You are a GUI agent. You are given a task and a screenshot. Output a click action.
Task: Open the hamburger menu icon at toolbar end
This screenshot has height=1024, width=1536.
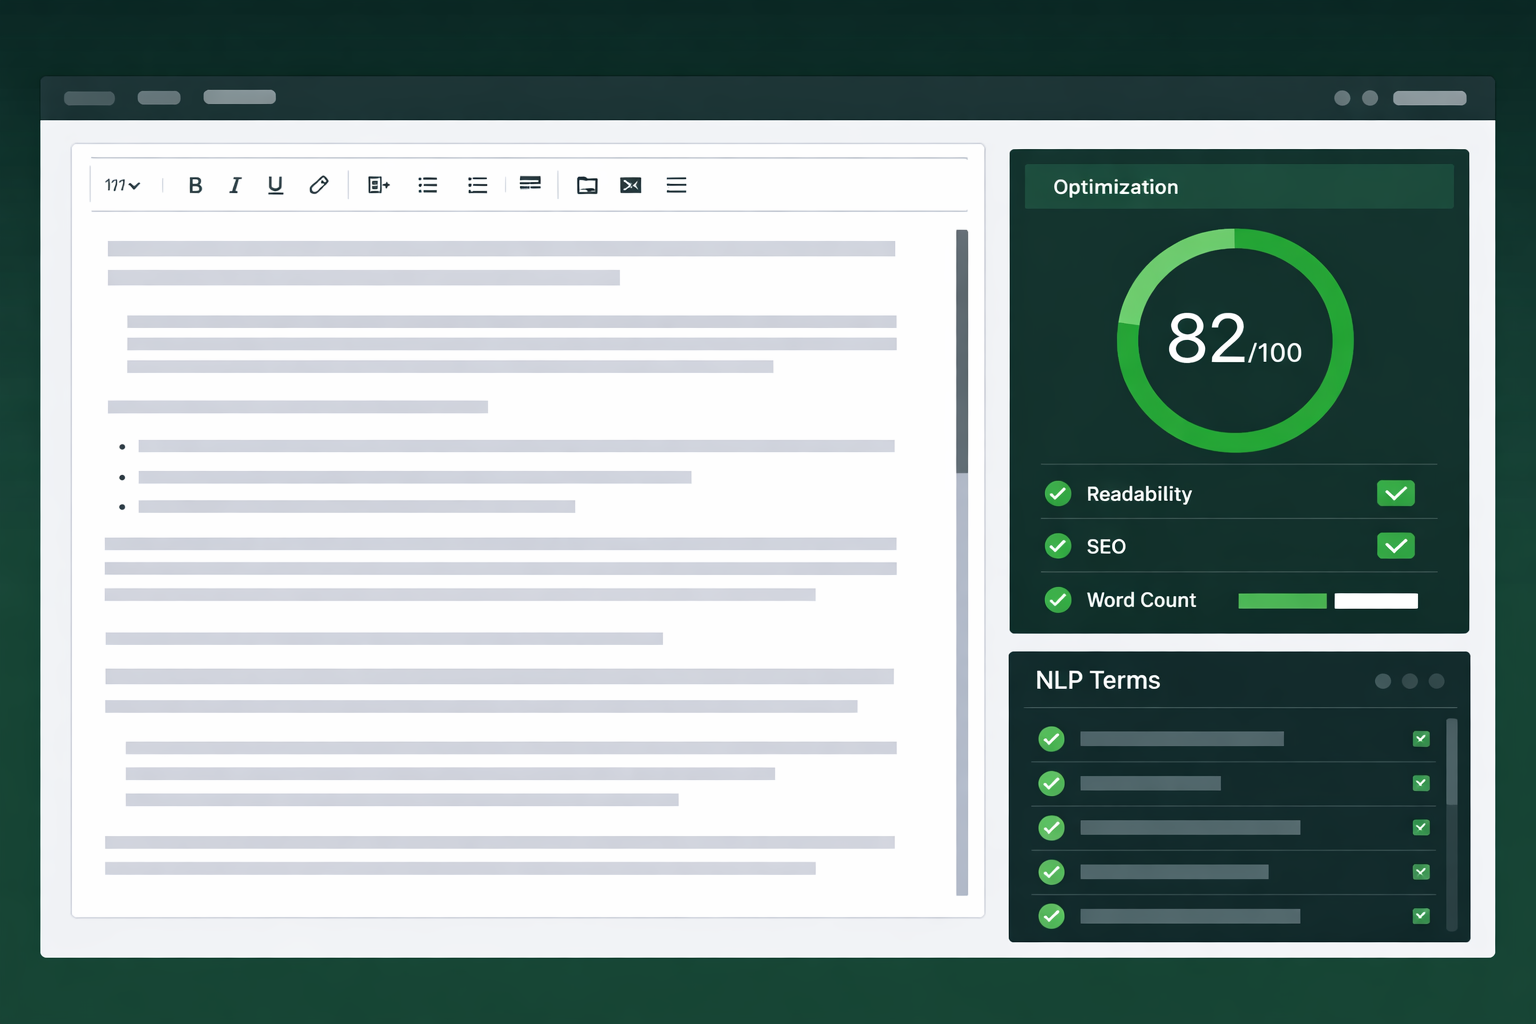click(x=676, y=185)
